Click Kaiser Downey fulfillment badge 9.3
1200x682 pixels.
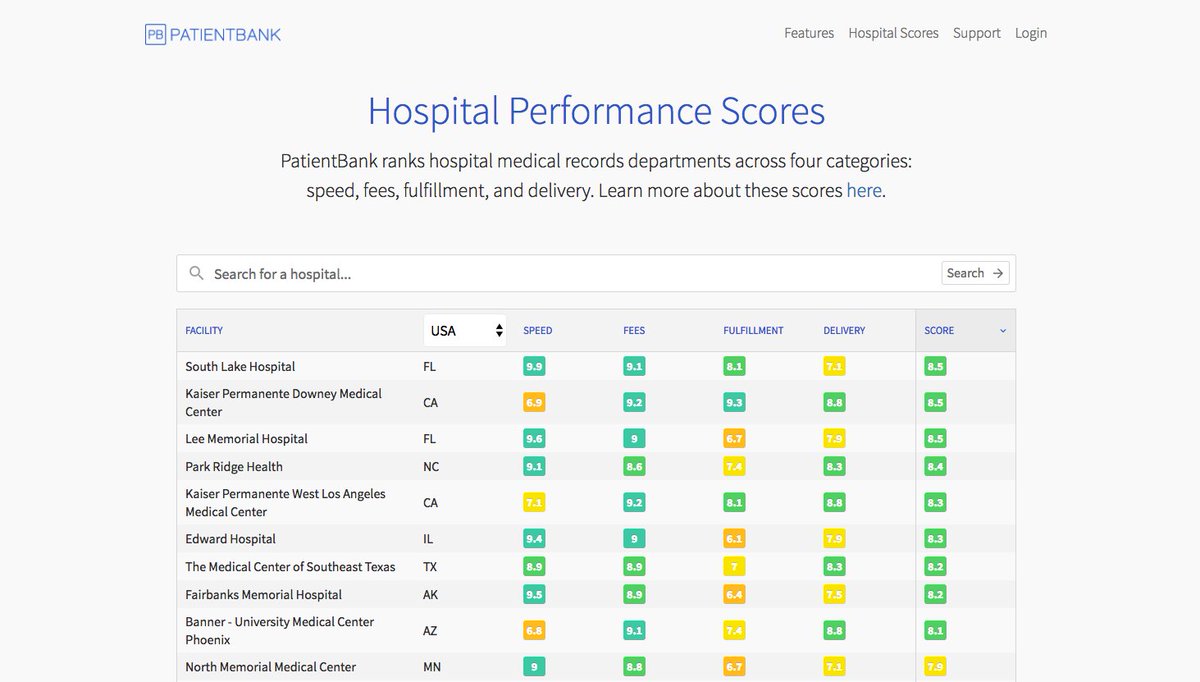(734, 403)
